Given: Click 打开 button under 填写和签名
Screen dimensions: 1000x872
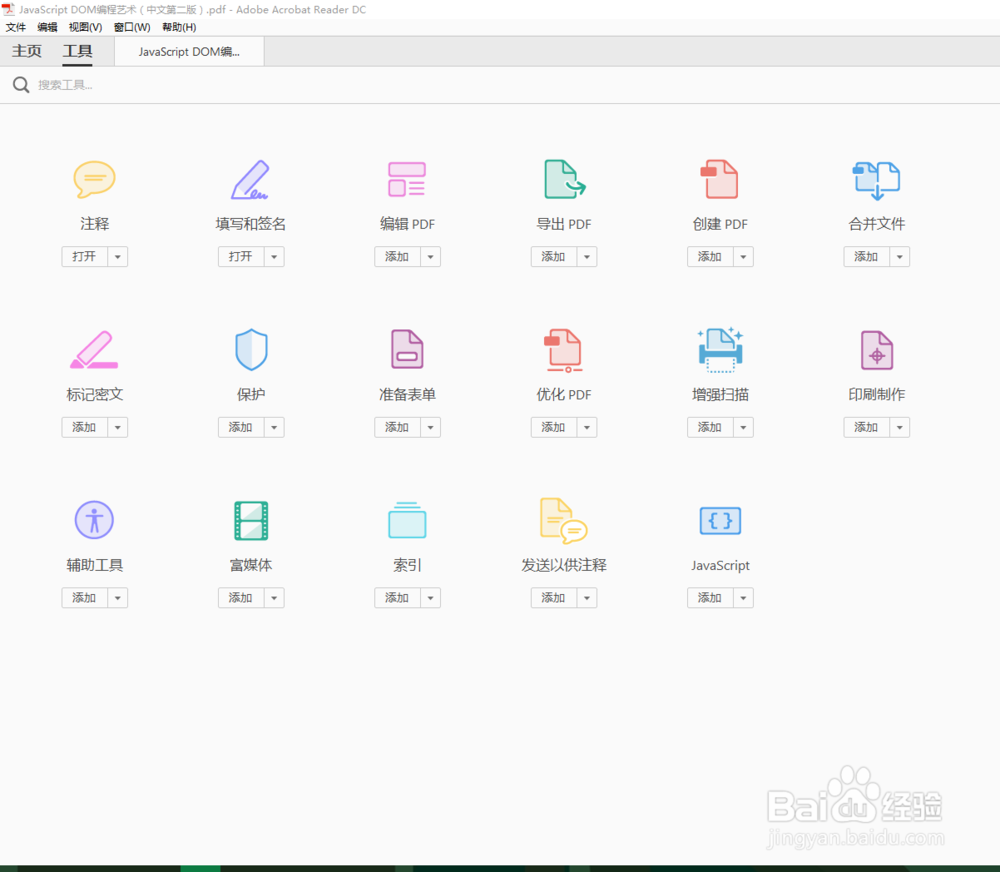Looking at the screenshot, I should [241, 256].
